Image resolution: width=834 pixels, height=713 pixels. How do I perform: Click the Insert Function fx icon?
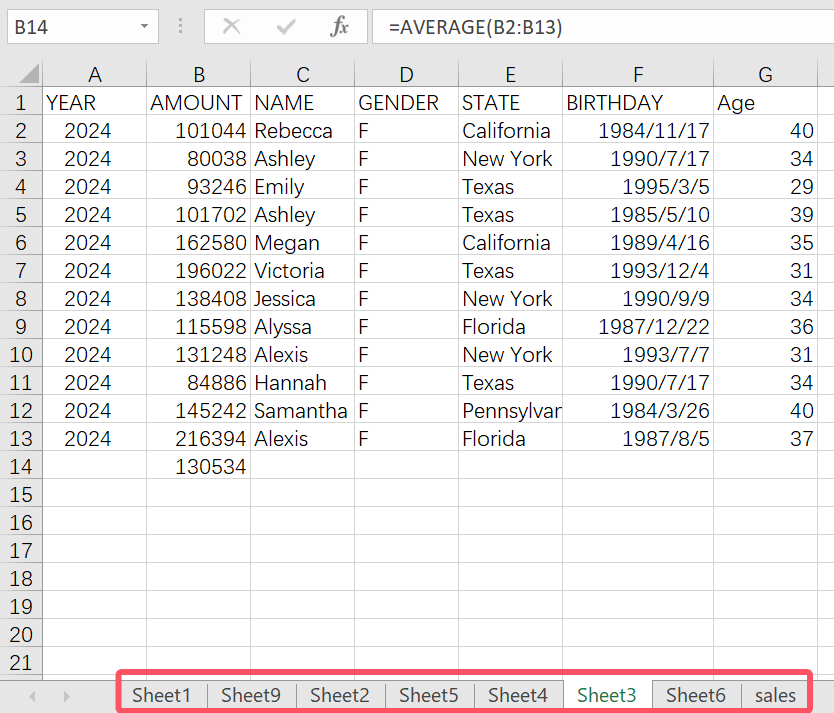[x=340, y=27]
